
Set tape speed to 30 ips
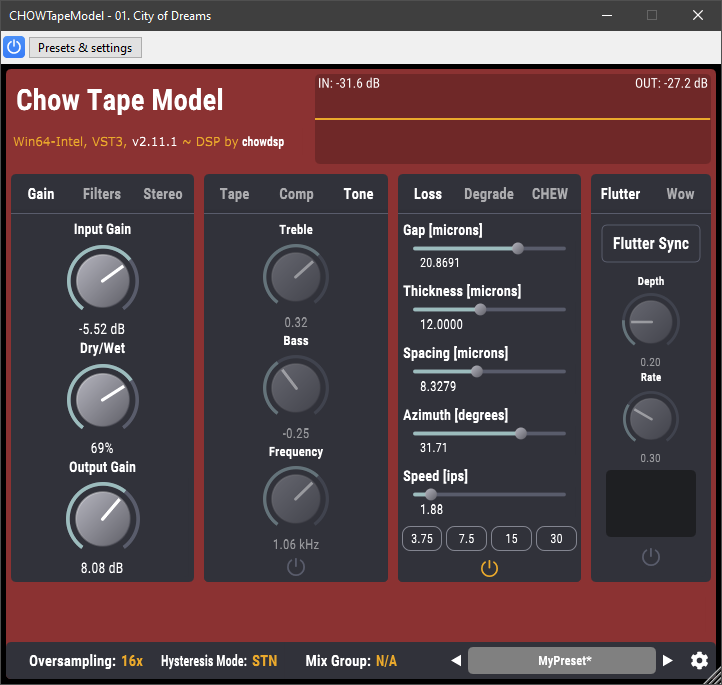click(x=556, y=539)
